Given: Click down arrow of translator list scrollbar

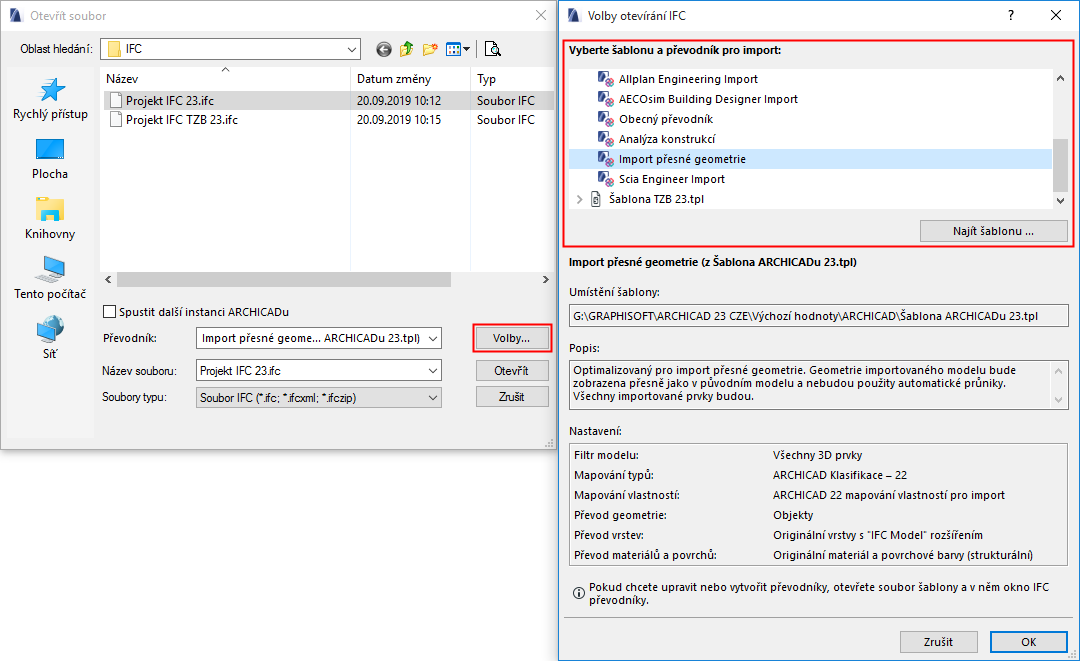Looking at the screenshot, I should (x=1060, y=200).
